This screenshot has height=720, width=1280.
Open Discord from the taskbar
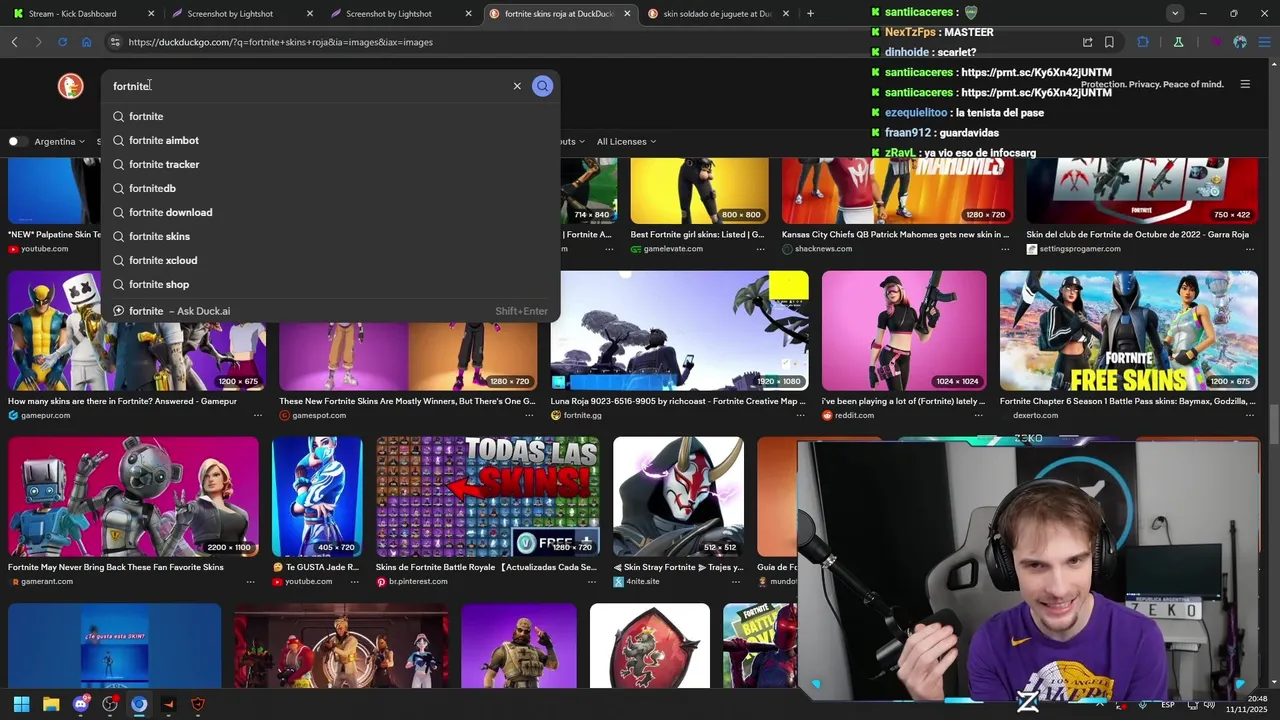point(81,704)
